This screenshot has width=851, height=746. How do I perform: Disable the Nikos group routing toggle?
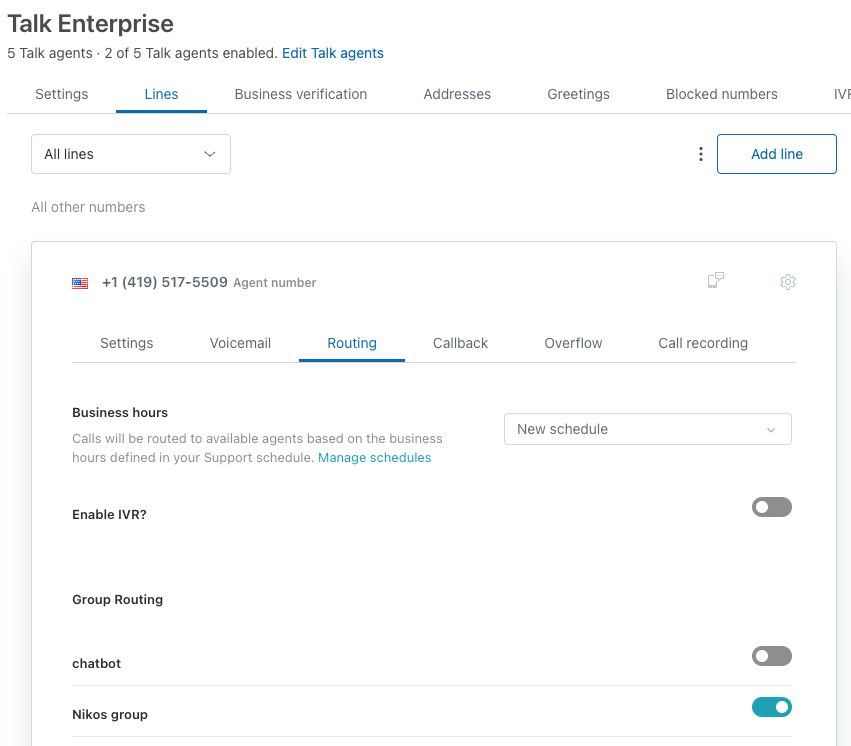[x=771, y=707]
